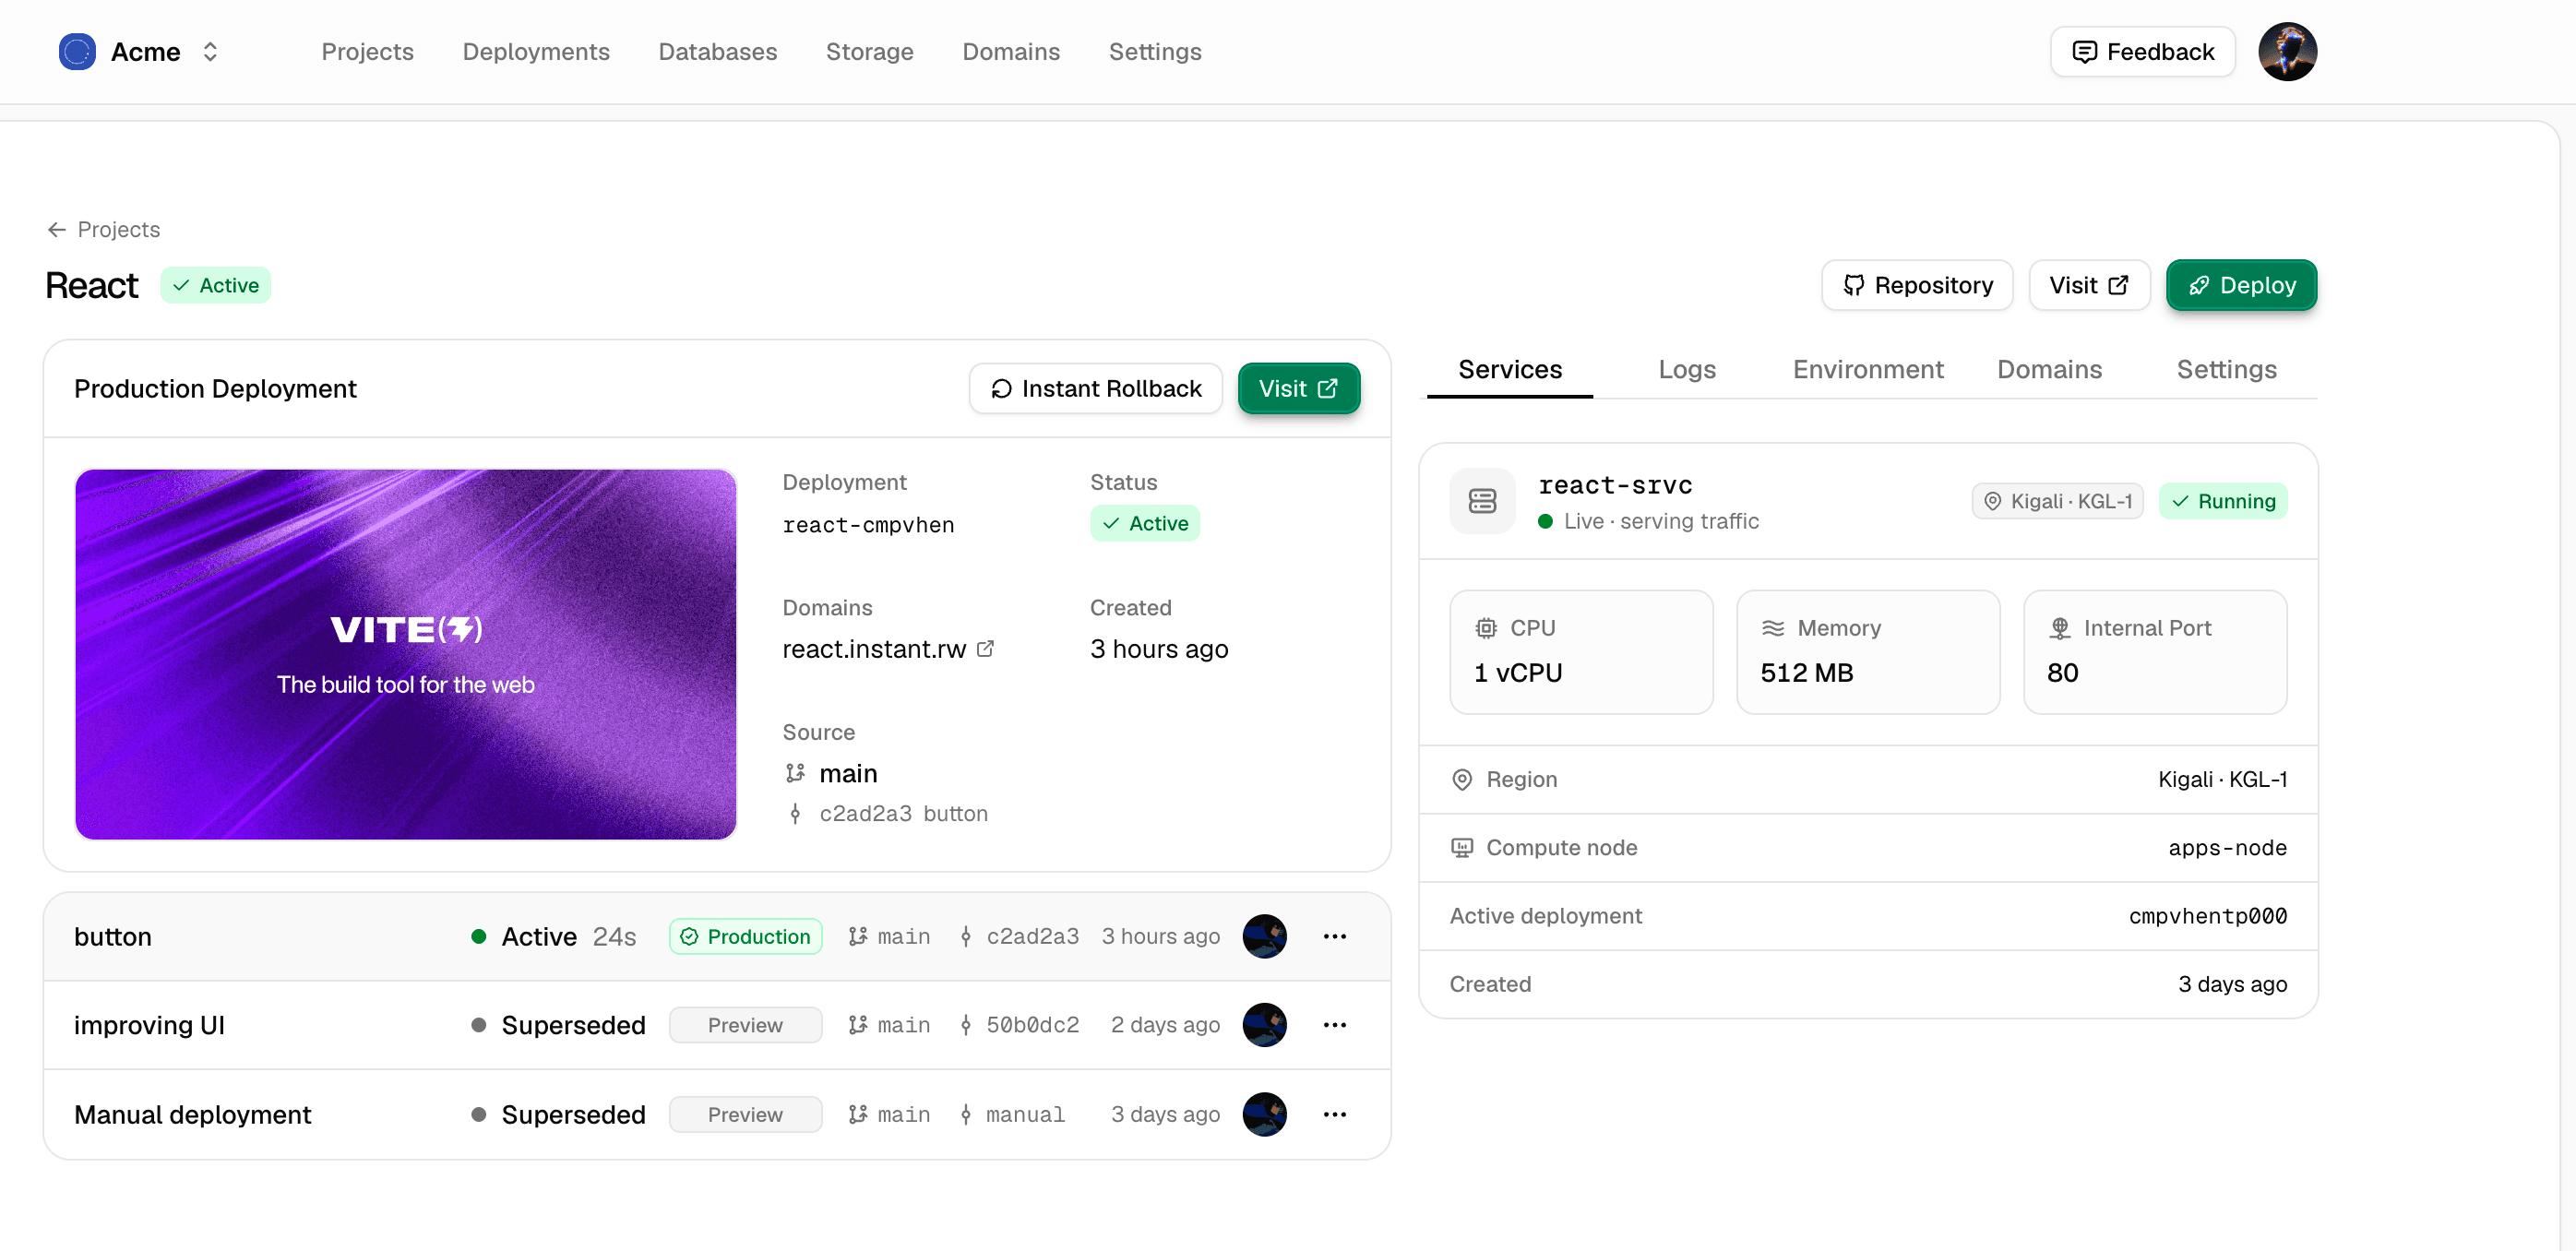Go back to Projects via arrow link
This screenshot has height=1251, width=2576.
pyautogui.click(x=103, y=230)
